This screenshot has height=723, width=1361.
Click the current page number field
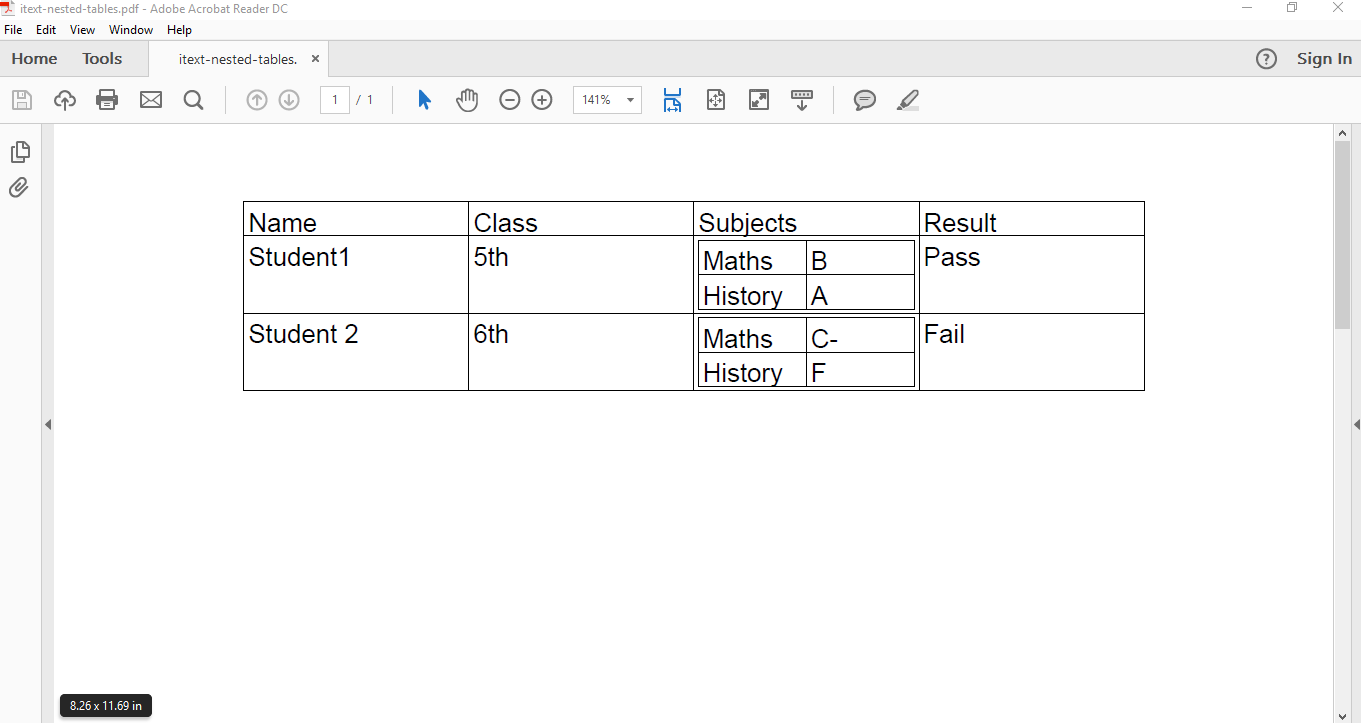point(335,100)
